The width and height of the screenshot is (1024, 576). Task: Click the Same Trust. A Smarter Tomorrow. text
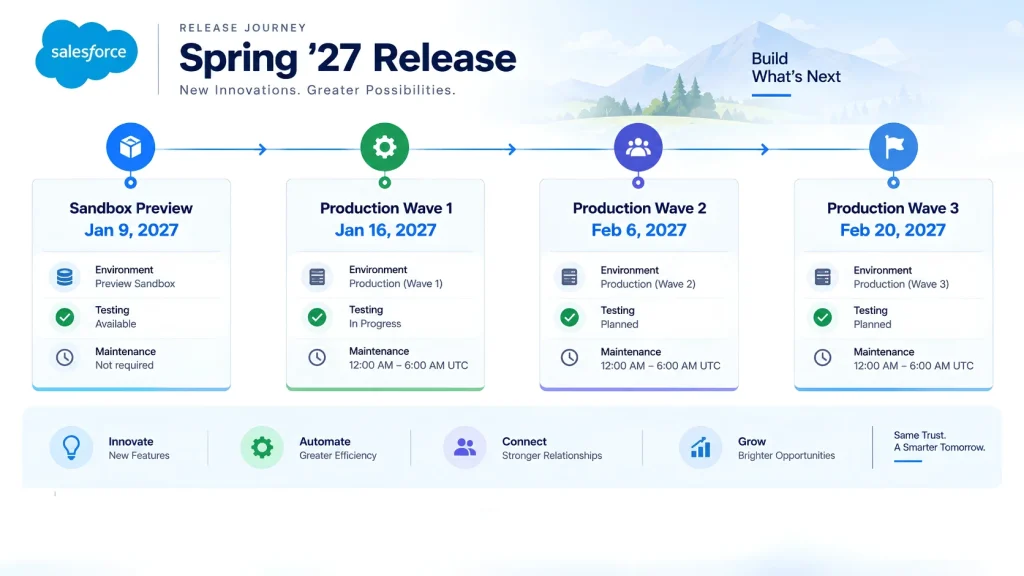(939, 441)
